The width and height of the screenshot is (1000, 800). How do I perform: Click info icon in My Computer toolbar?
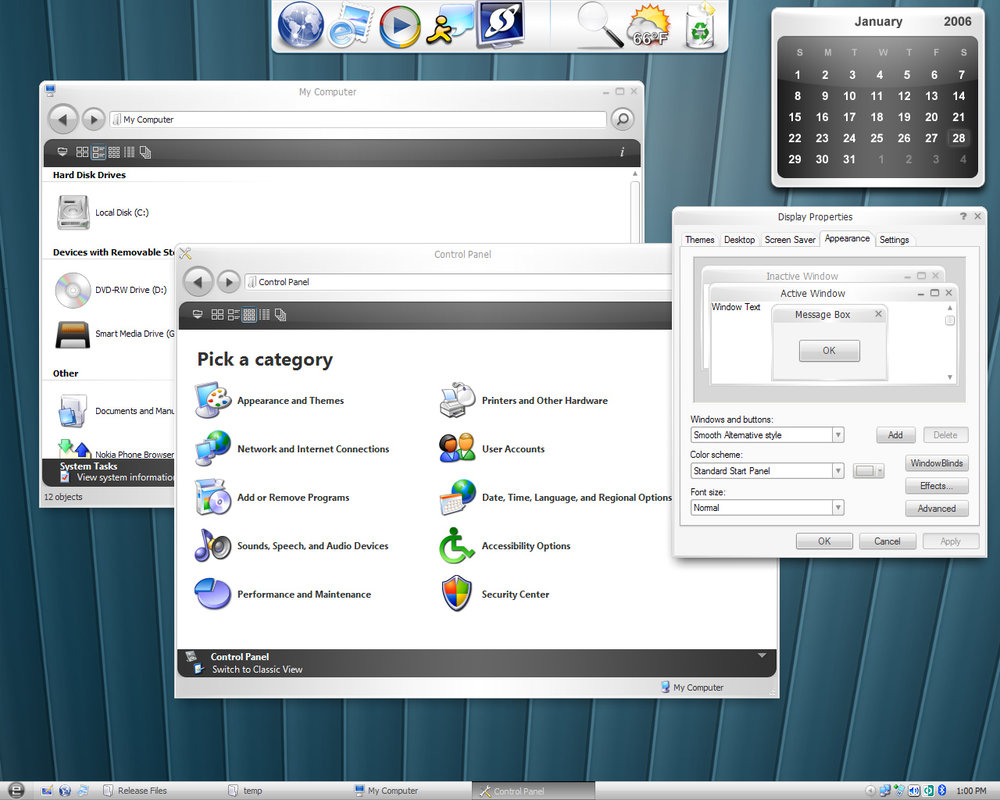point(622,152)
